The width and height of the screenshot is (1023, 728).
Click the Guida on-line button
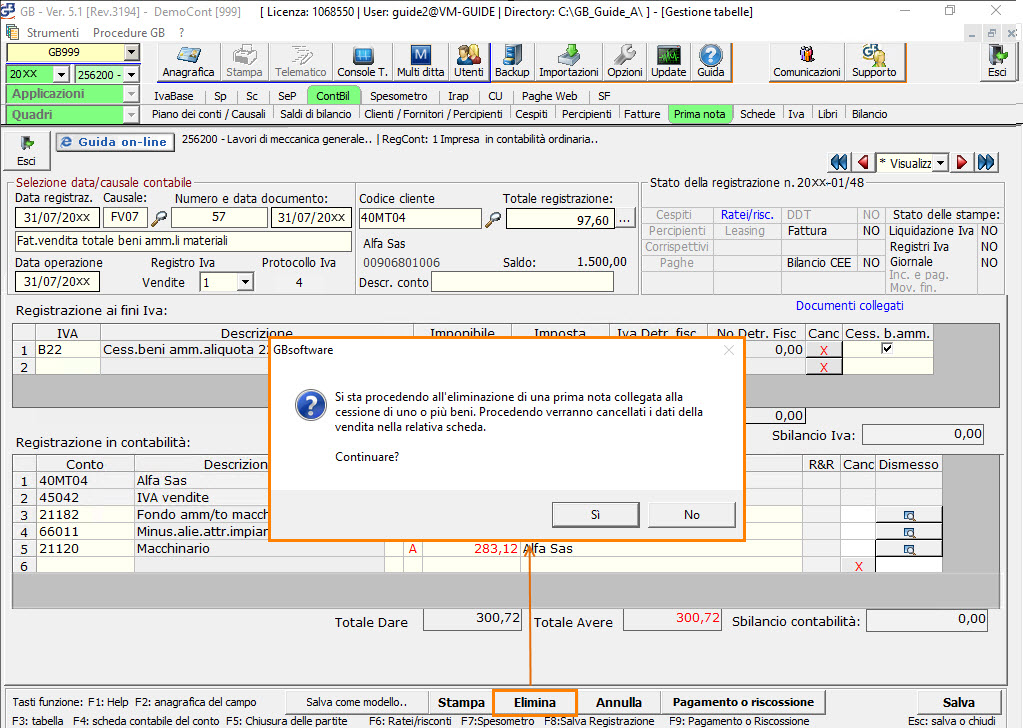click(115, 142)
